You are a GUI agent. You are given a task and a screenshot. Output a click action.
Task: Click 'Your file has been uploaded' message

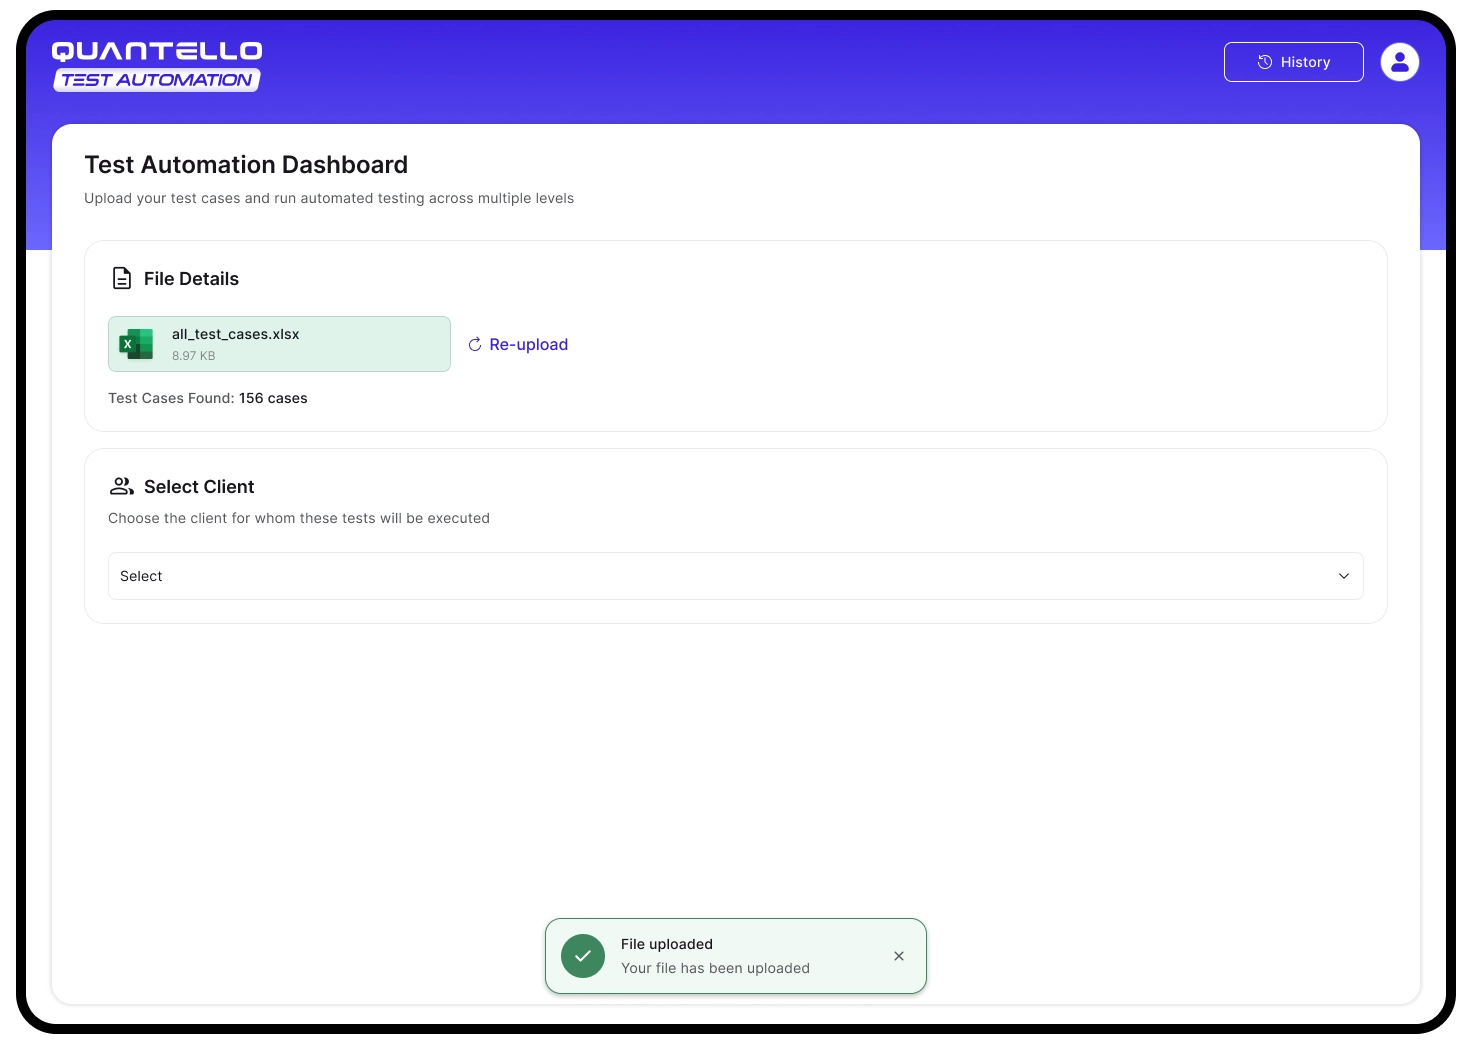click(715, 968)
